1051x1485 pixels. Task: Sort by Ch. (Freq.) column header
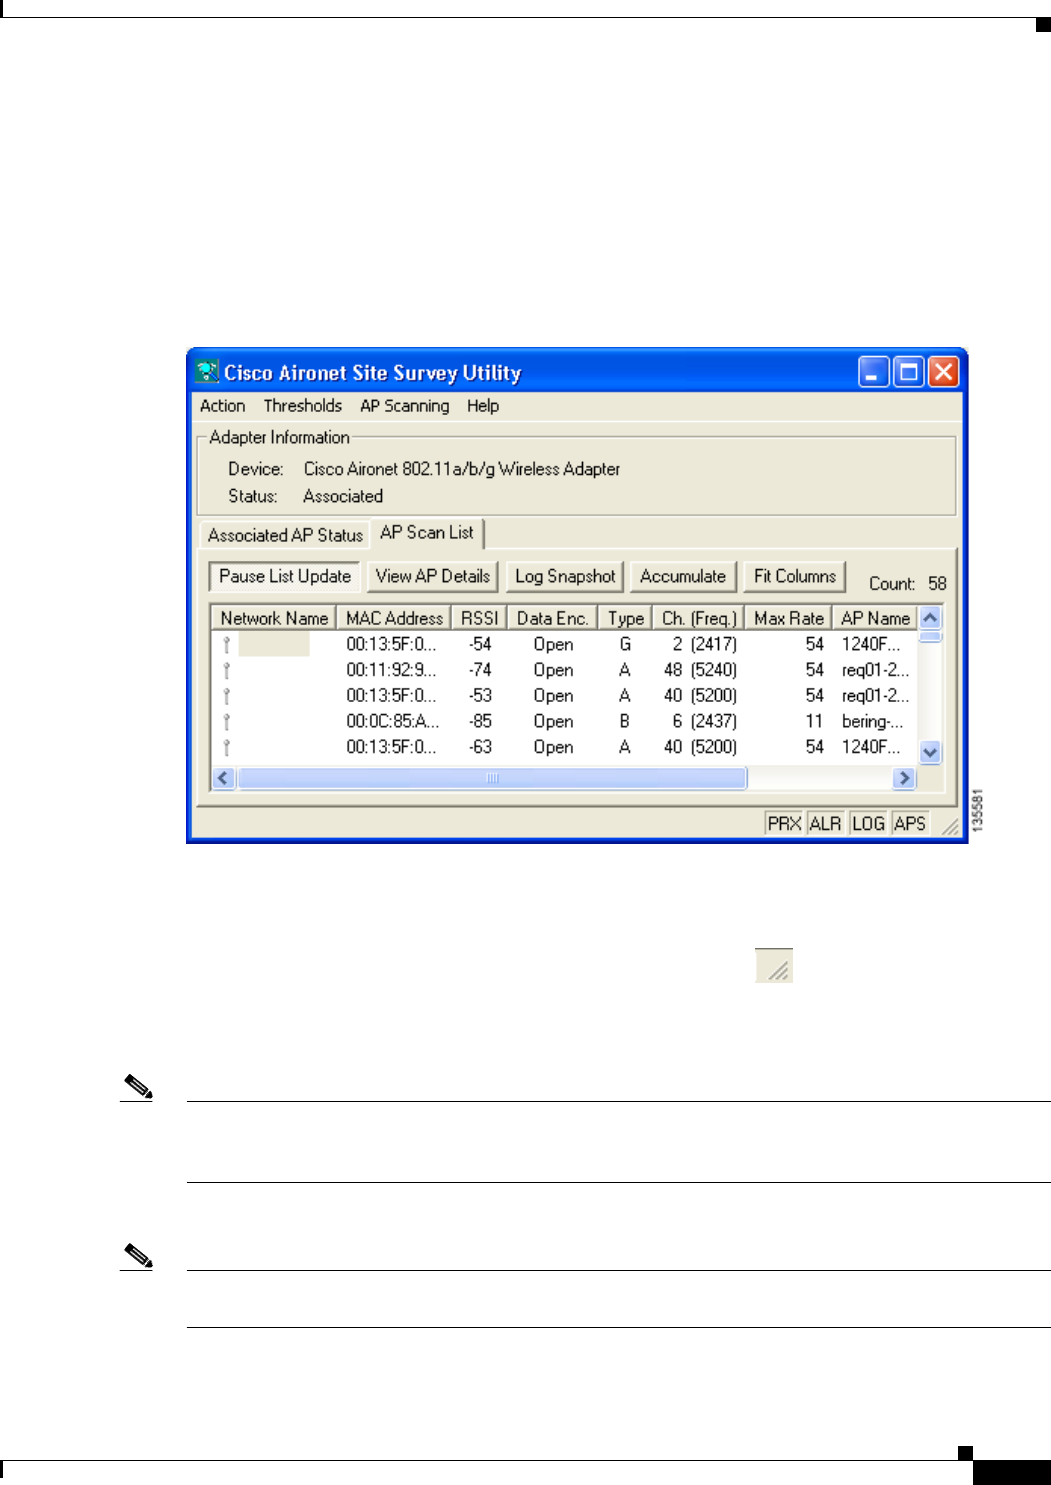tap(699, 619)
